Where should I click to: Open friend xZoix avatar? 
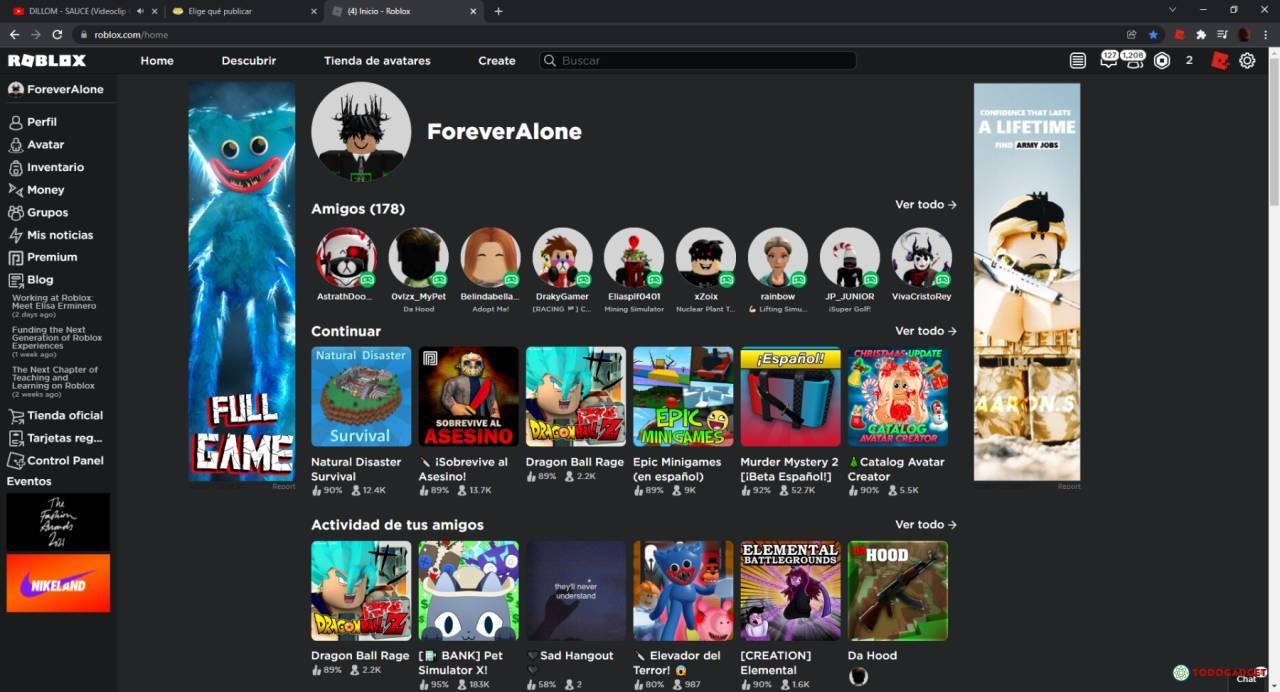(x=706, y=258)
